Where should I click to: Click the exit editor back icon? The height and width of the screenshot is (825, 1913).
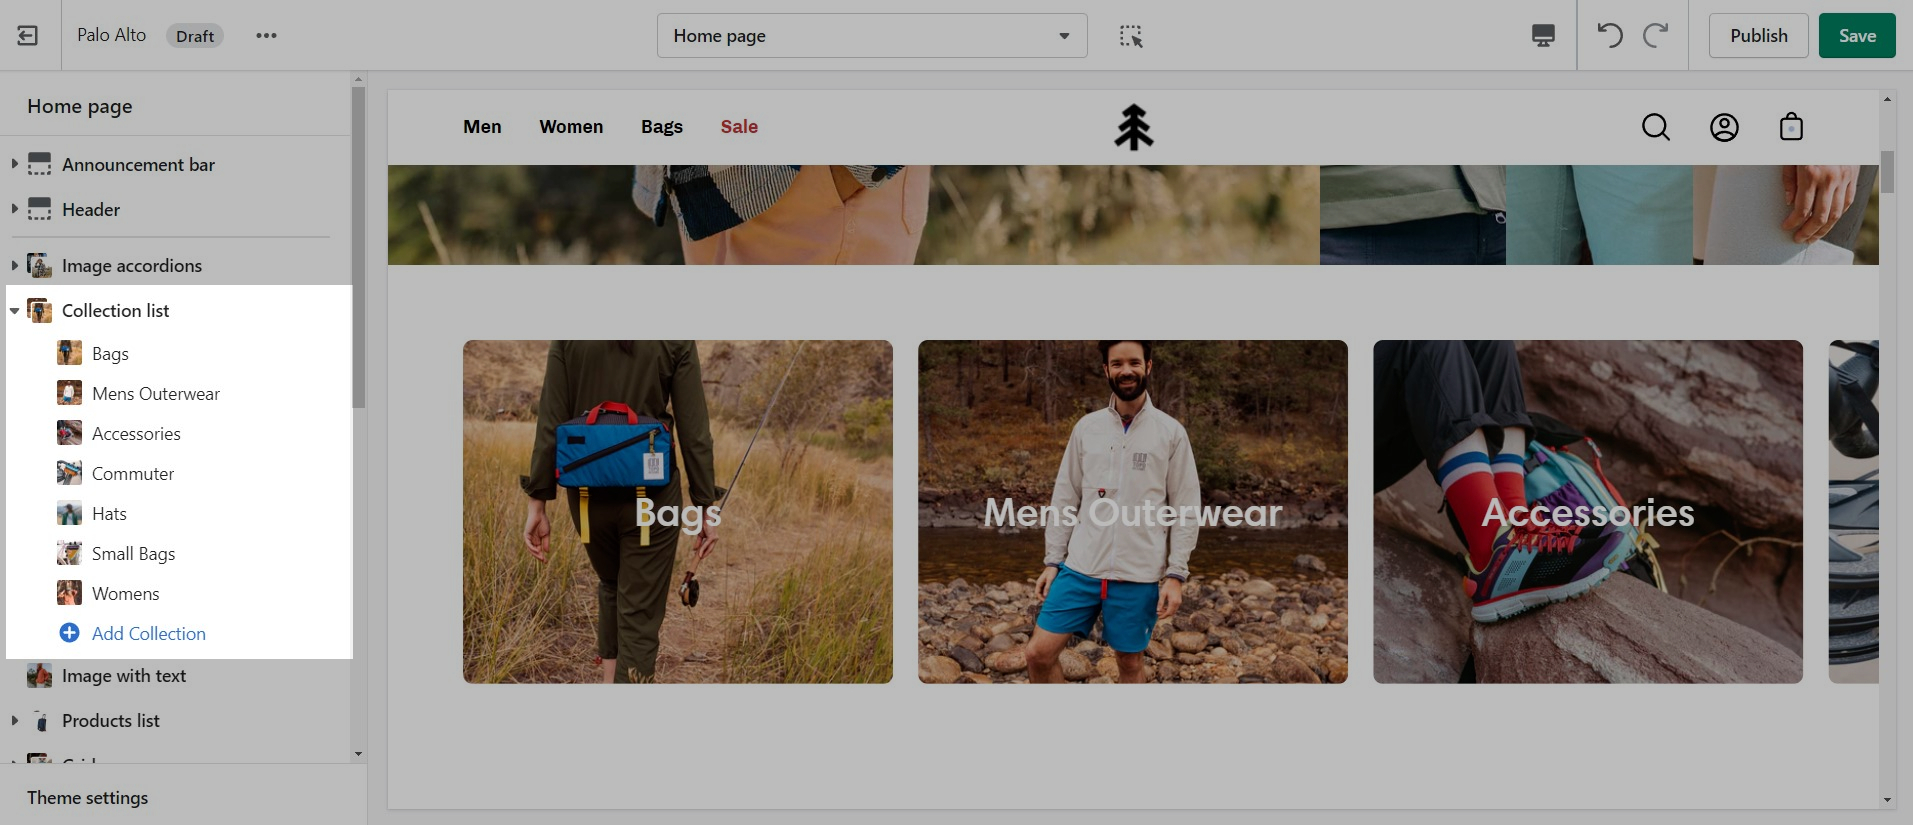click(x=28, y=36)
